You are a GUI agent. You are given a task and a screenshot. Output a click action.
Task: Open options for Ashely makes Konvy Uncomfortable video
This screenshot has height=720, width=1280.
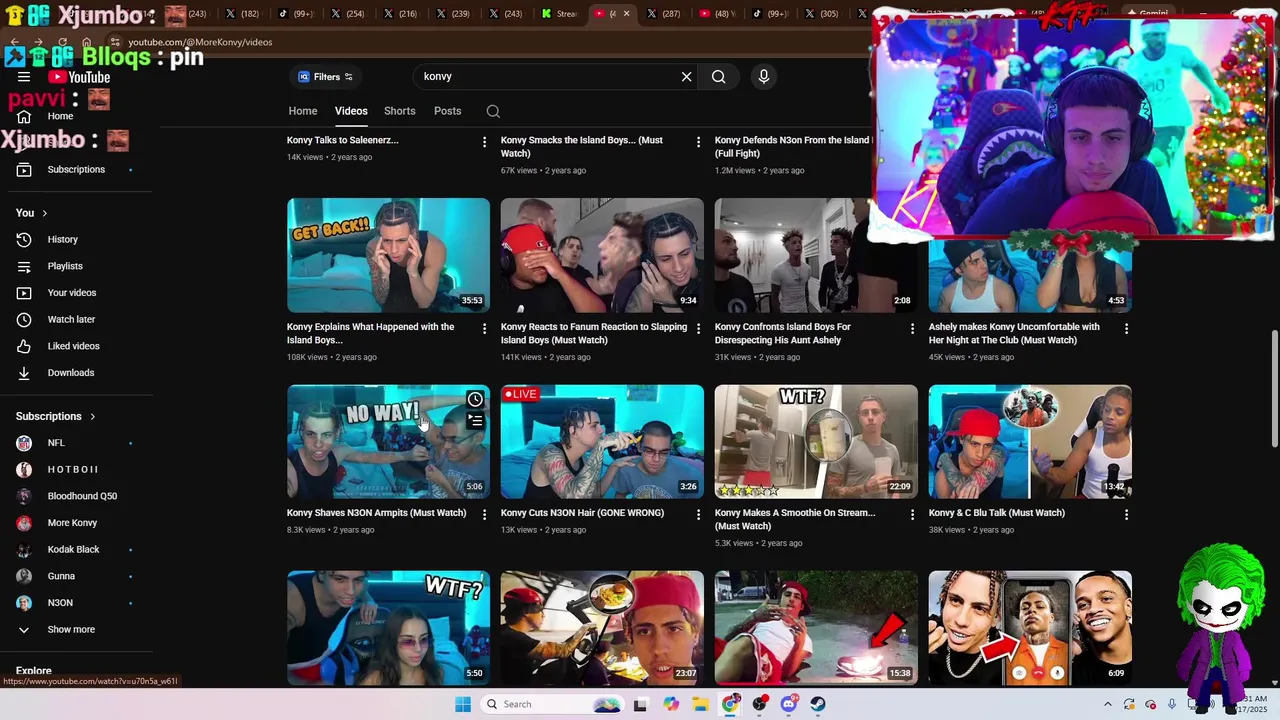click(1126, 328)
